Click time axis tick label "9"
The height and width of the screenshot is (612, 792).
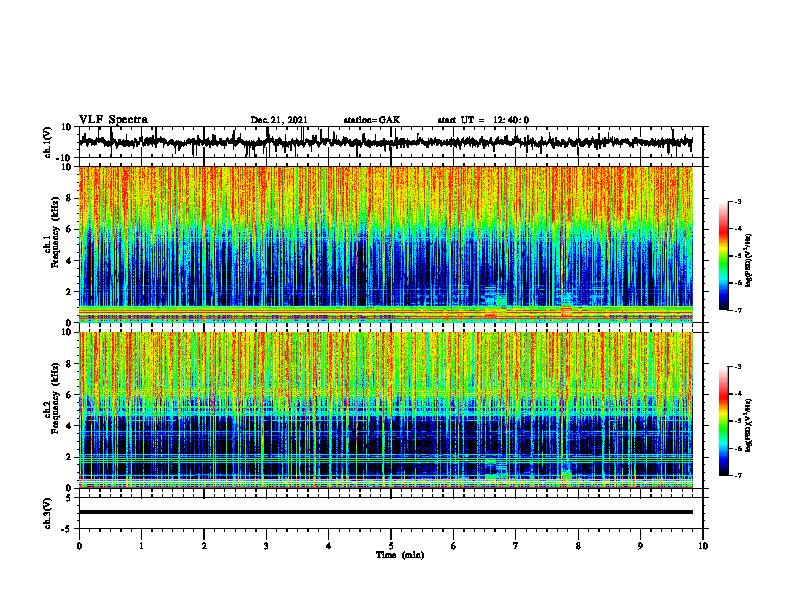(x=640, y=546)
